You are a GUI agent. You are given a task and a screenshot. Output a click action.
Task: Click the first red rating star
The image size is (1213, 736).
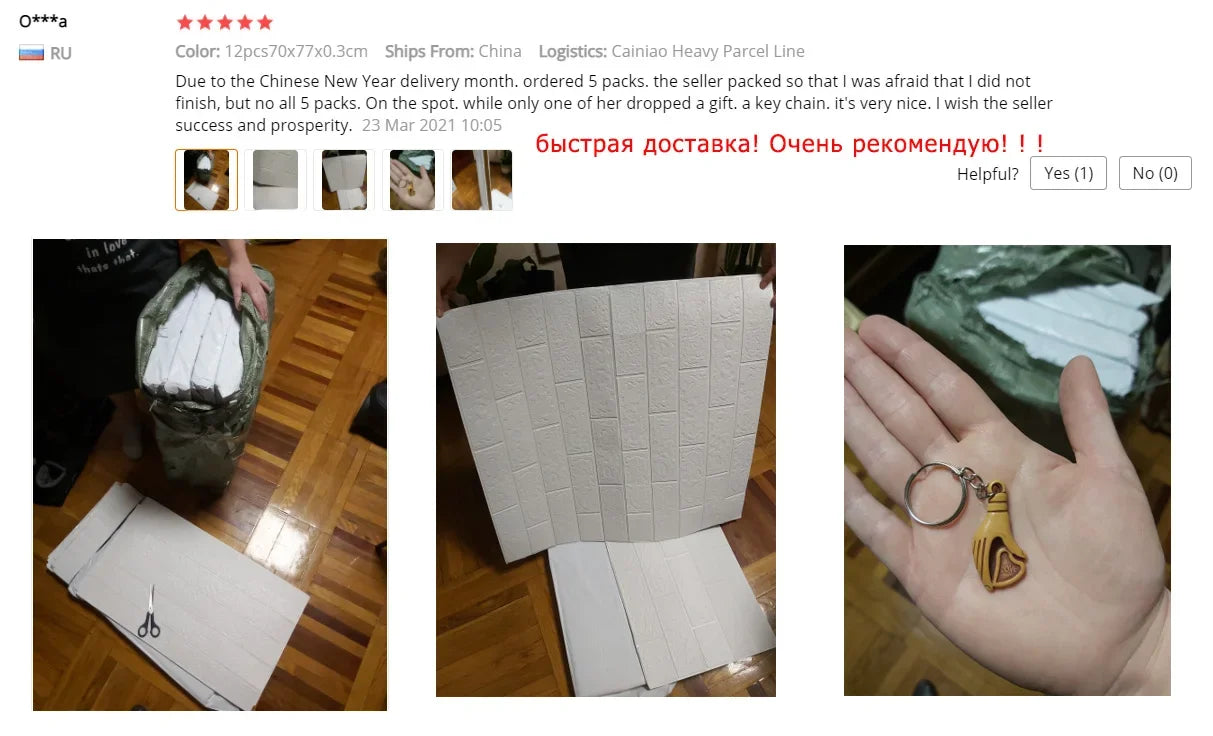click(184, 22)
